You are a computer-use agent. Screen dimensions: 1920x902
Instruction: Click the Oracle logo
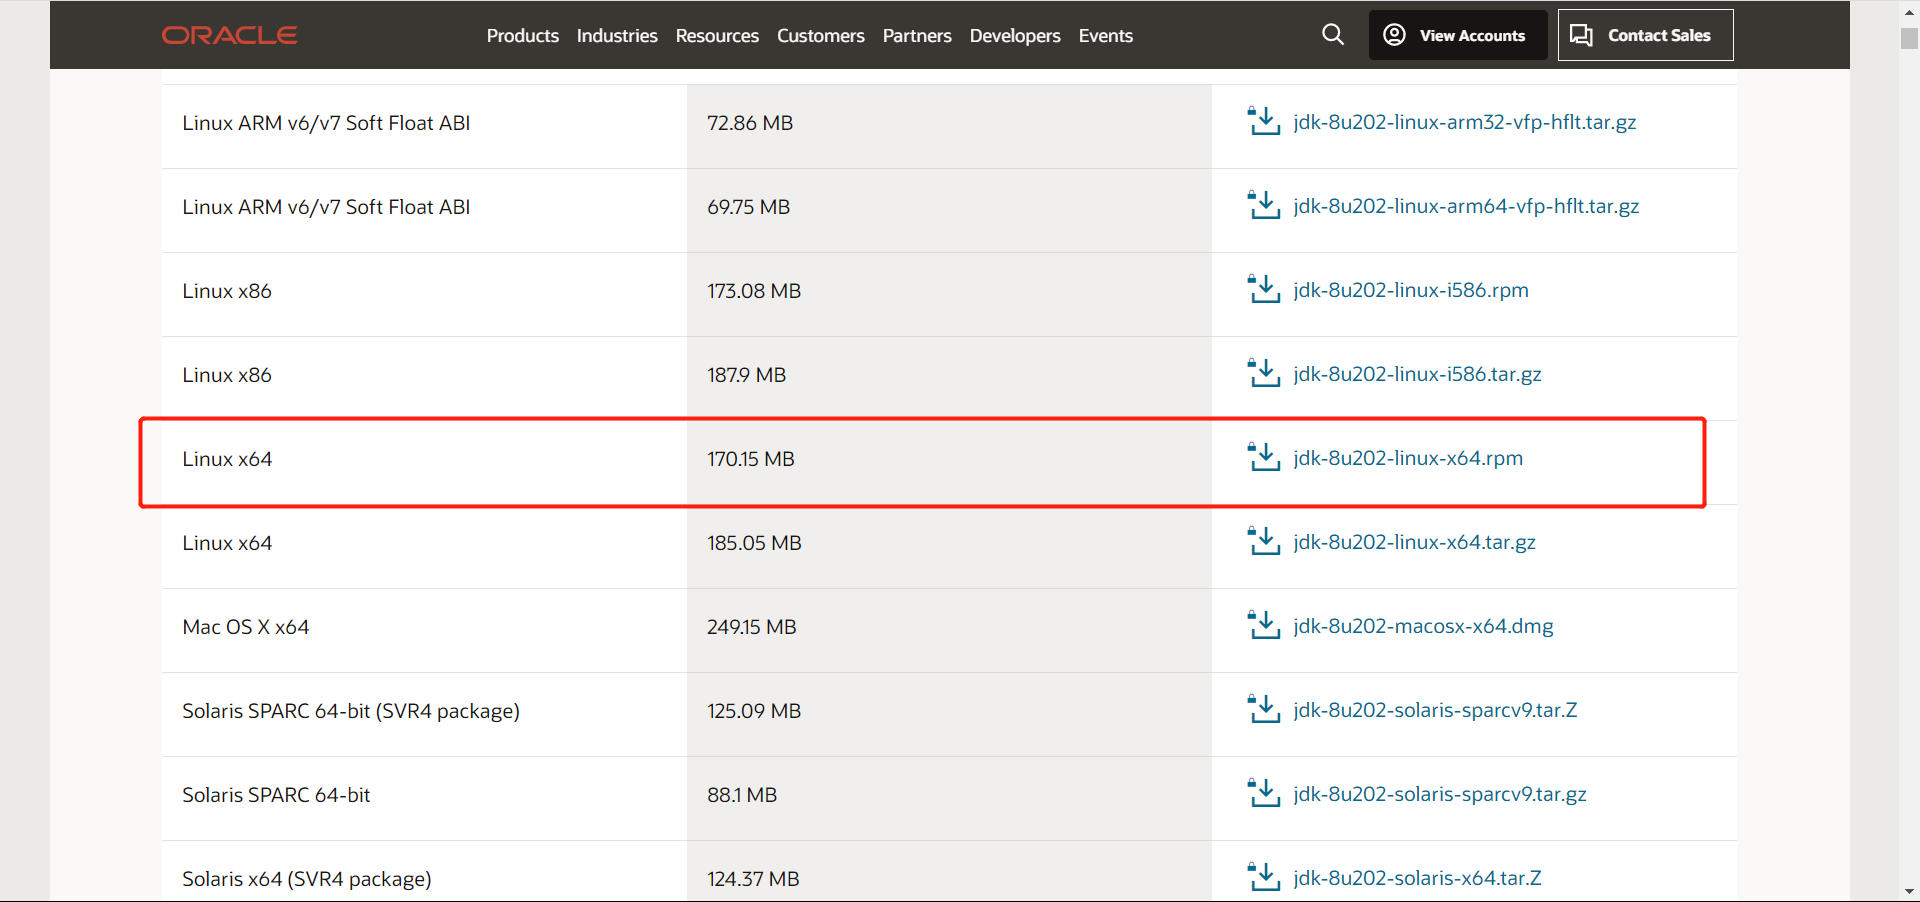pos(229,34)
